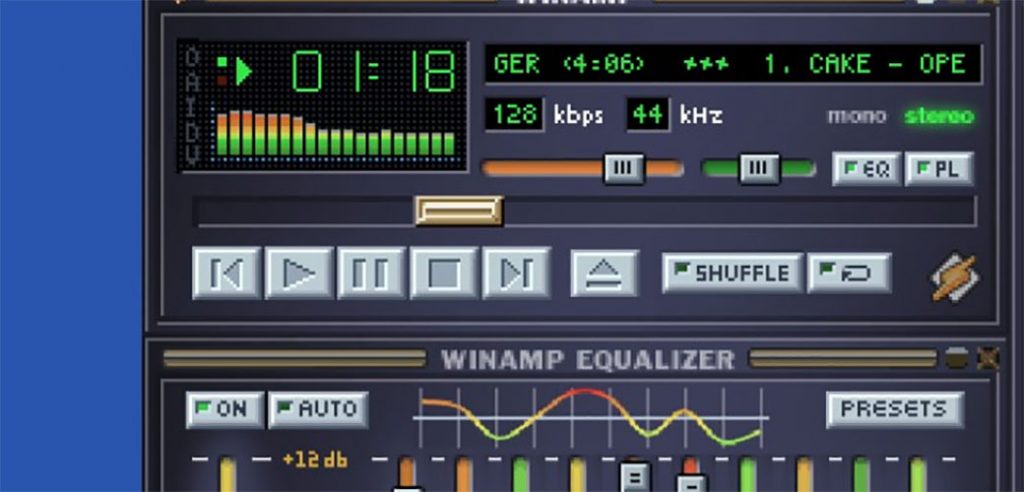
Task: Turn the equalizer ON button off
Action: (x=225, y=410)
